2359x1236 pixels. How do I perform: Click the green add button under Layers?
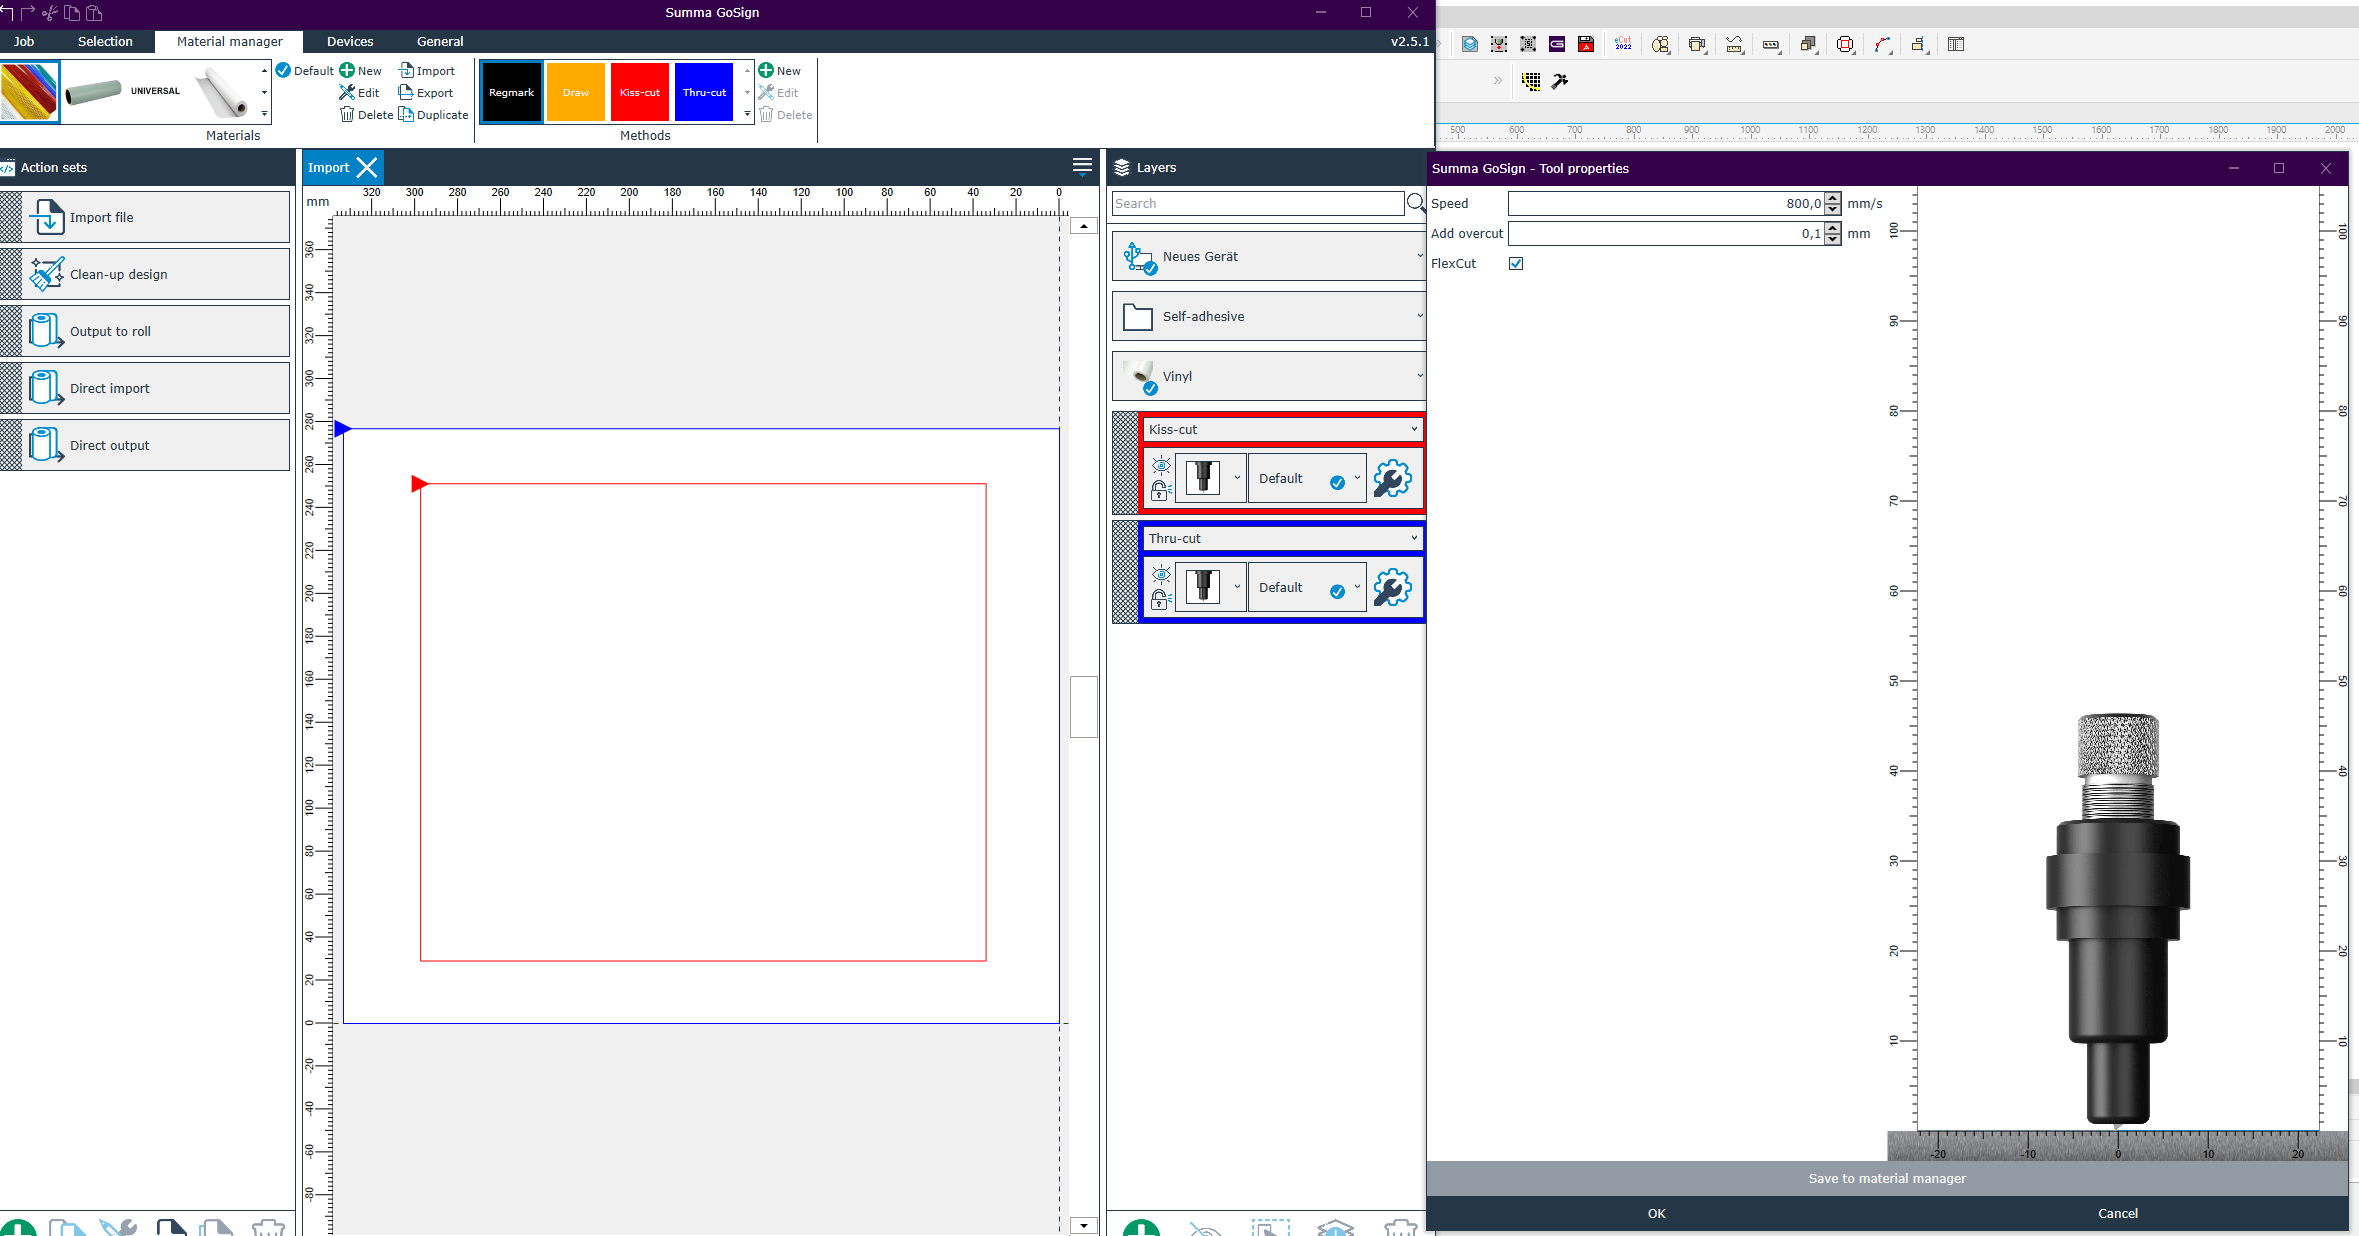click(x=1141, y=1228)
